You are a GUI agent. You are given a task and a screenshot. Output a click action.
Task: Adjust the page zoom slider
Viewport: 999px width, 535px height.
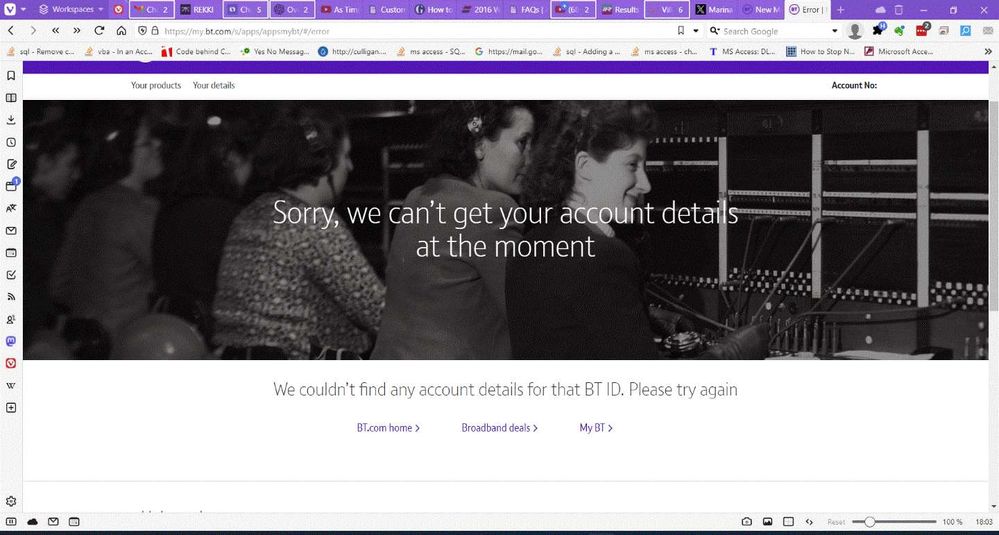tap(871, 522)
